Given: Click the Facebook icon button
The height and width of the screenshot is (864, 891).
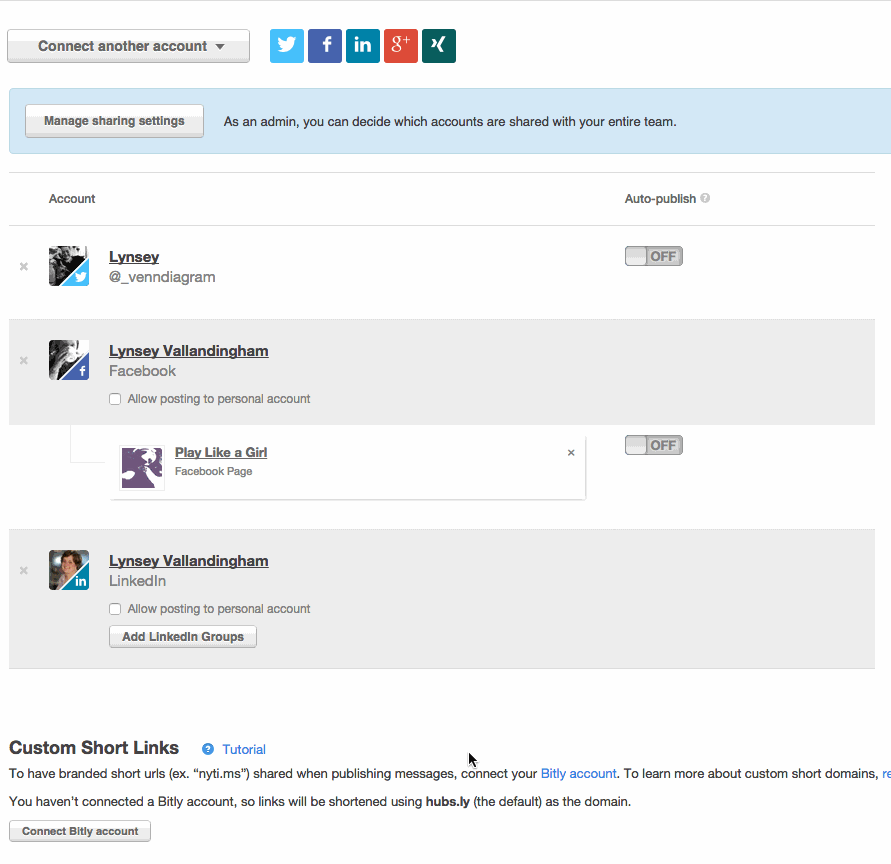Looking at the screenshot, I should pyautogui.click(x=325, y=46).
